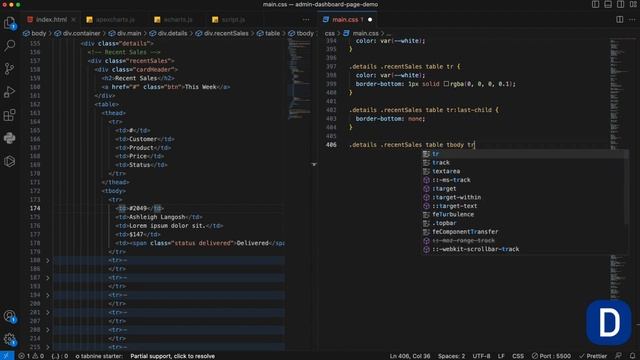Select :target-within suggestion

tap(525, 197)
